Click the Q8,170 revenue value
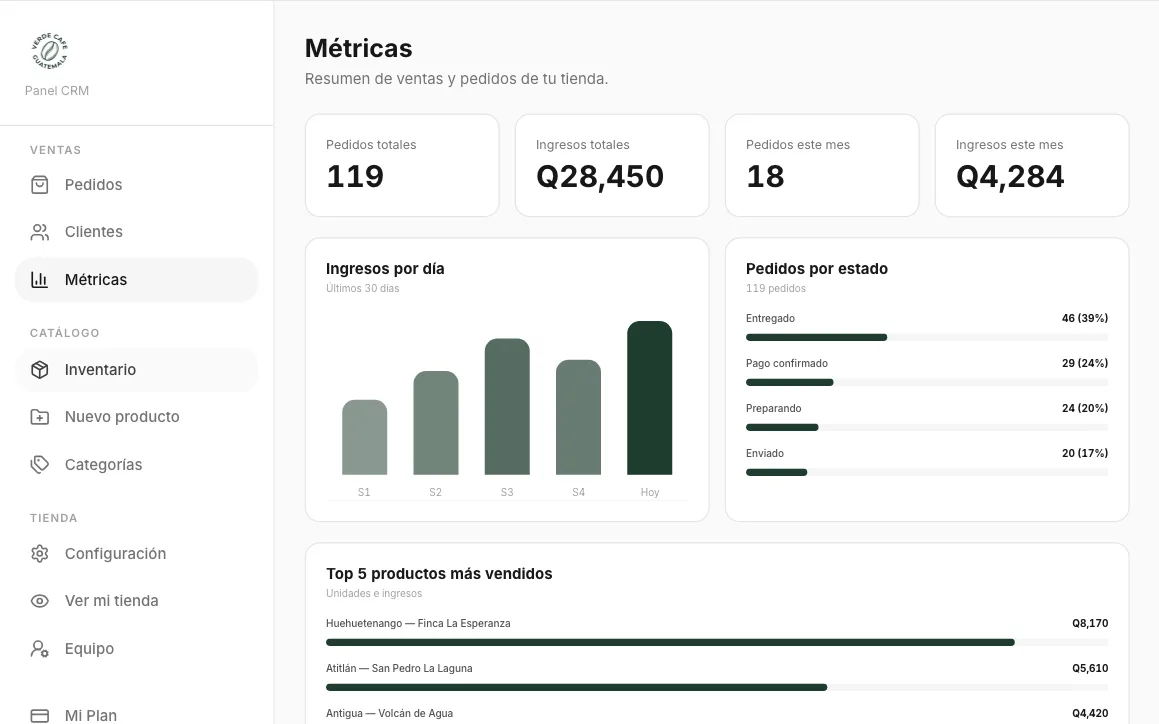1159x724 pixels. [x=1090, y=623]
